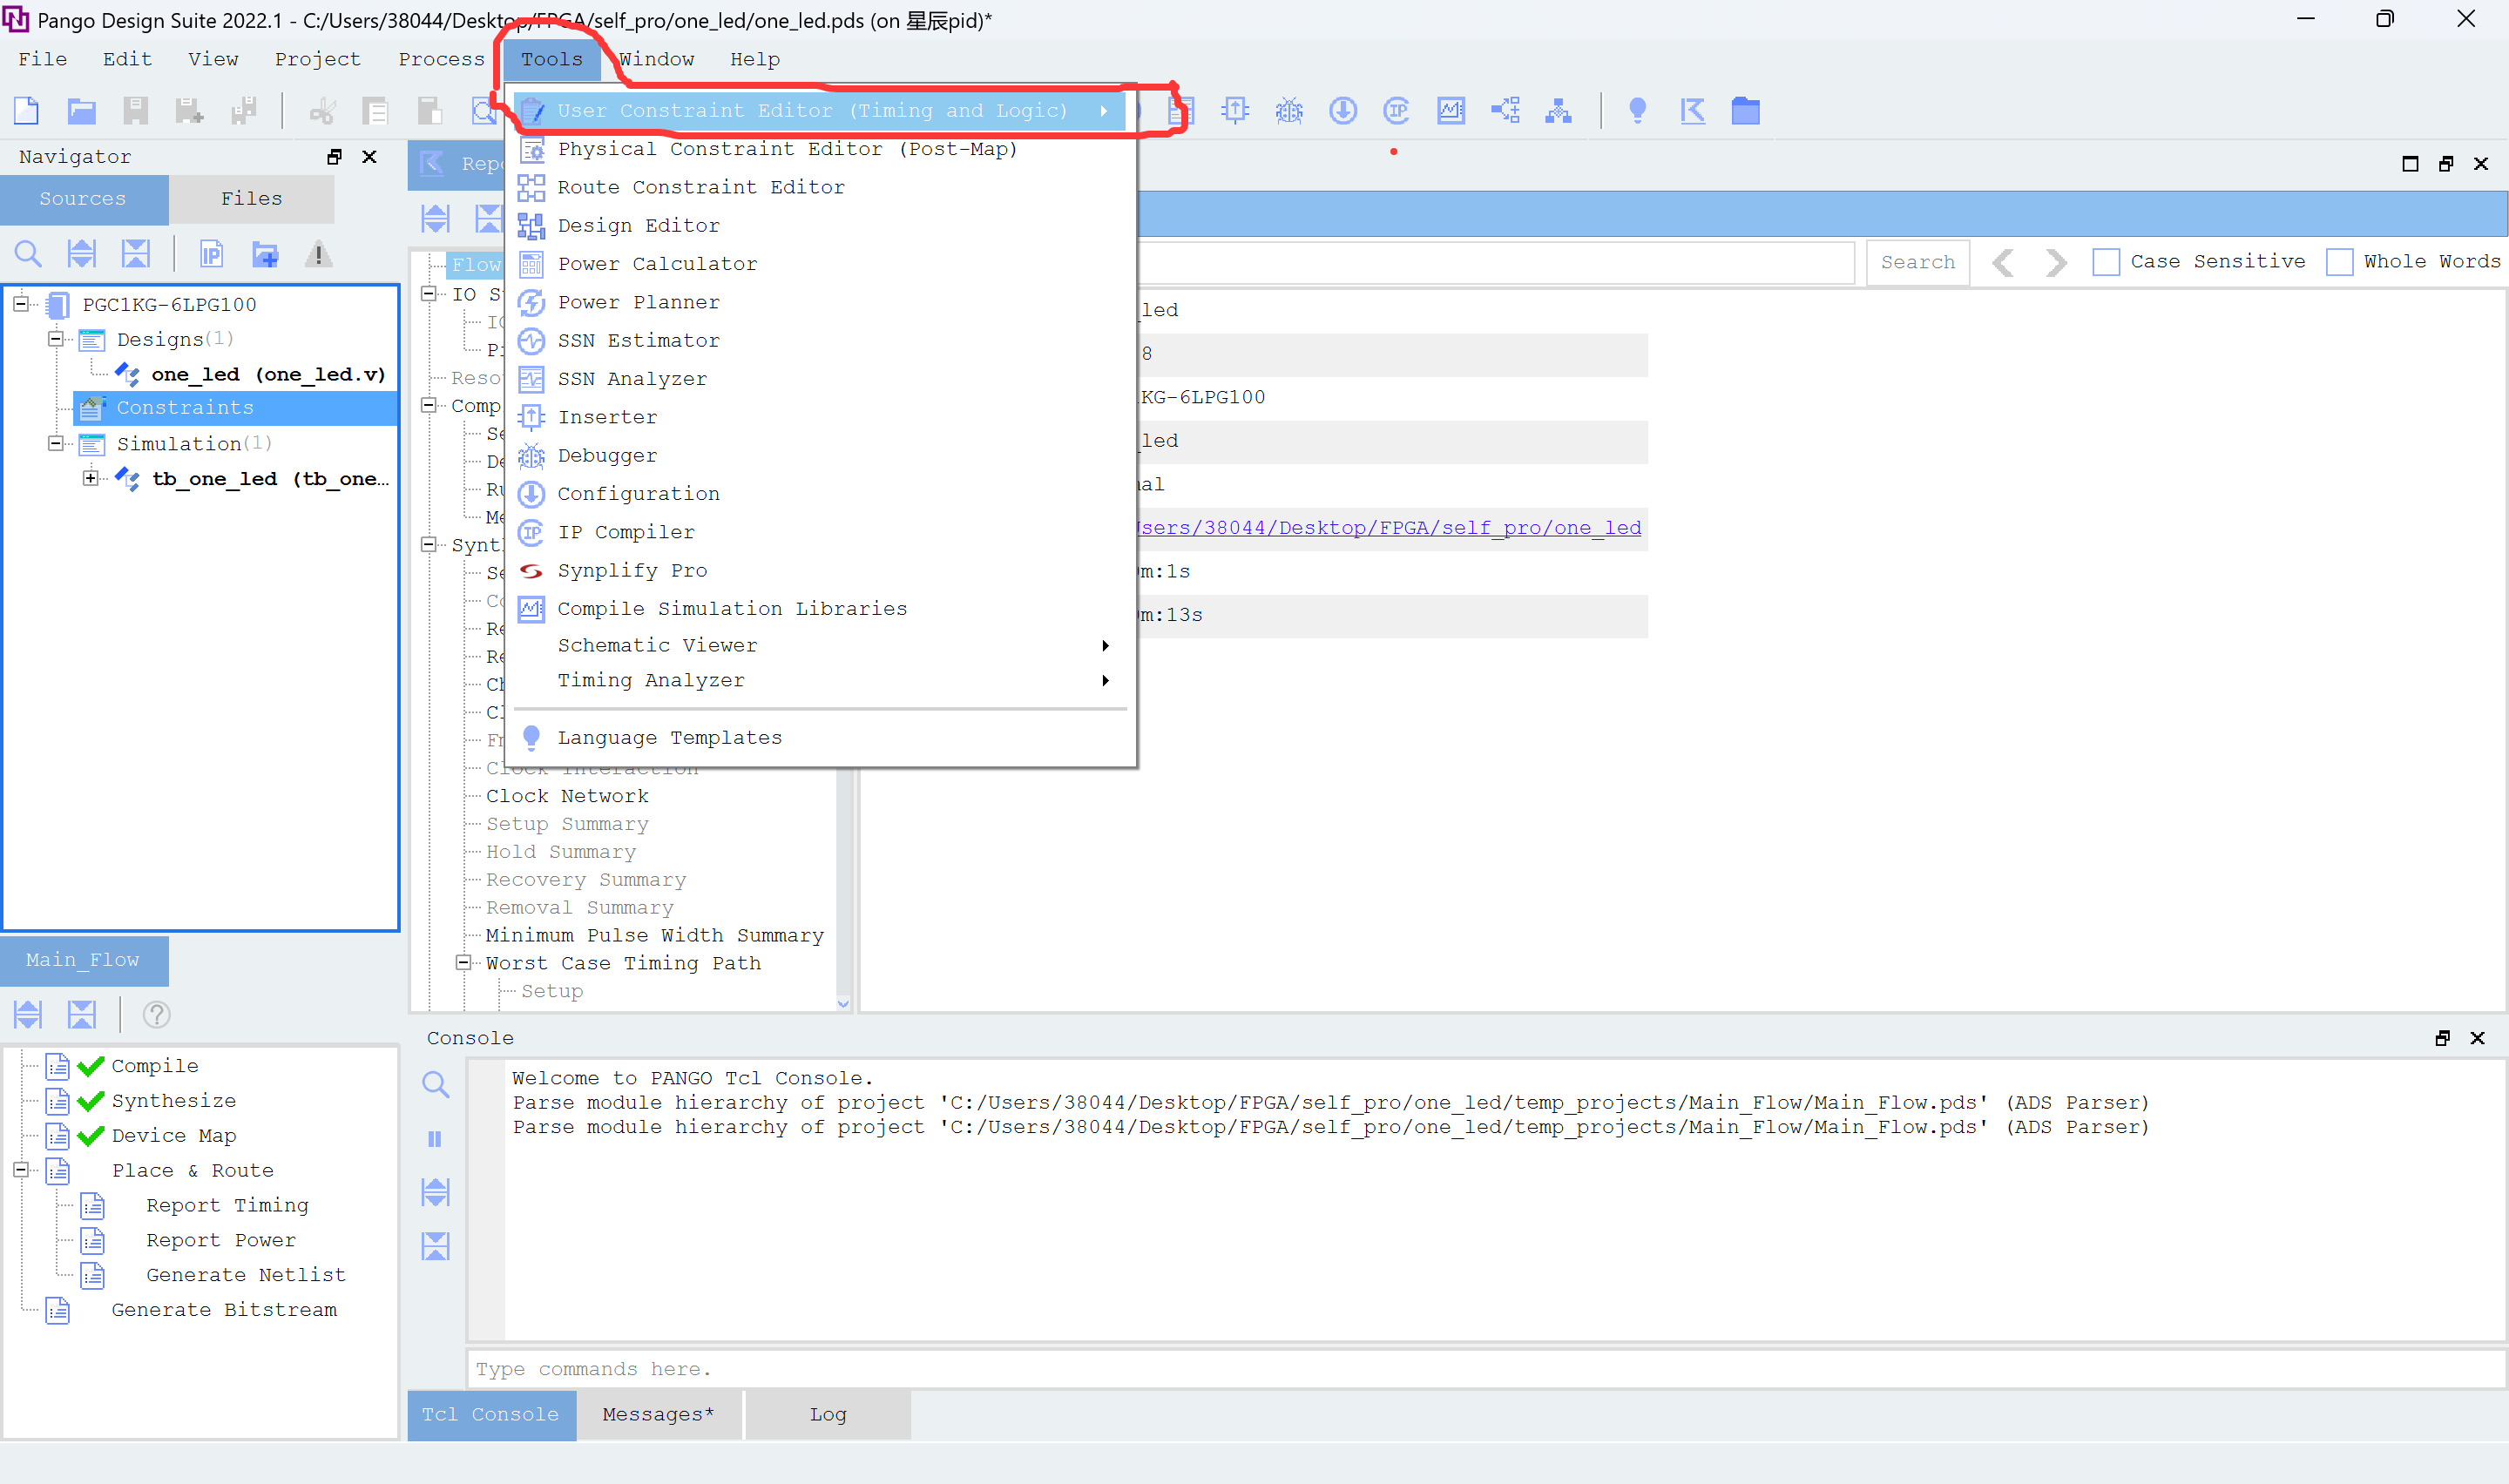Image resolution: width=2509 pixels, height=1484 pixels.
Task: Open Language Templates lightbulb toolbar icon
Action: click(x=1637, y=110)
